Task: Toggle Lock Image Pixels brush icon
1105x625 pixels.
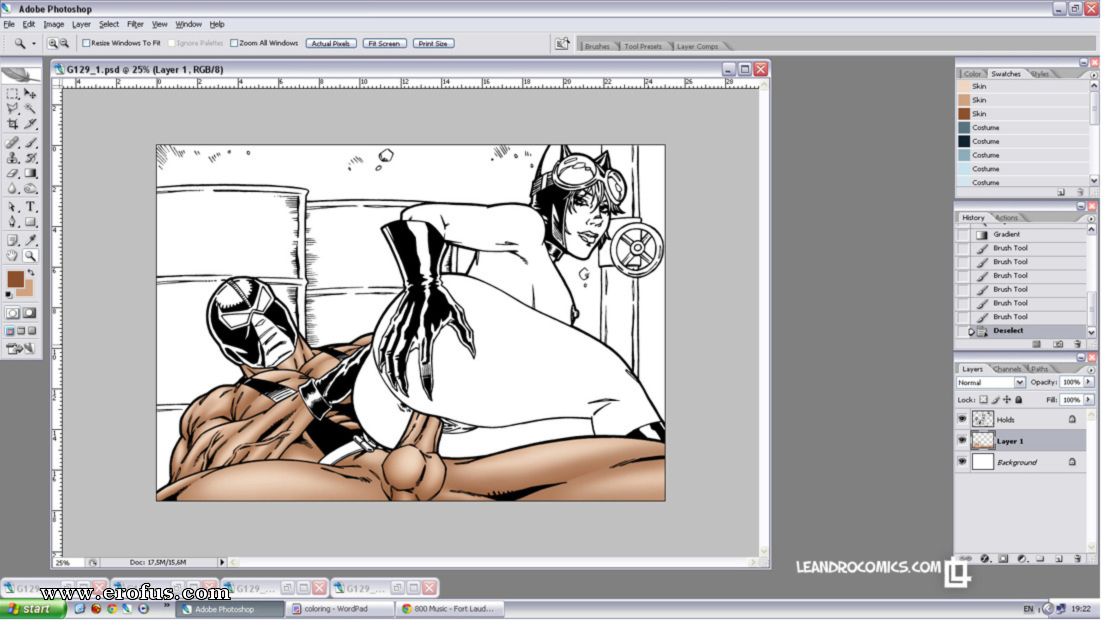Action: click(995, 400)
